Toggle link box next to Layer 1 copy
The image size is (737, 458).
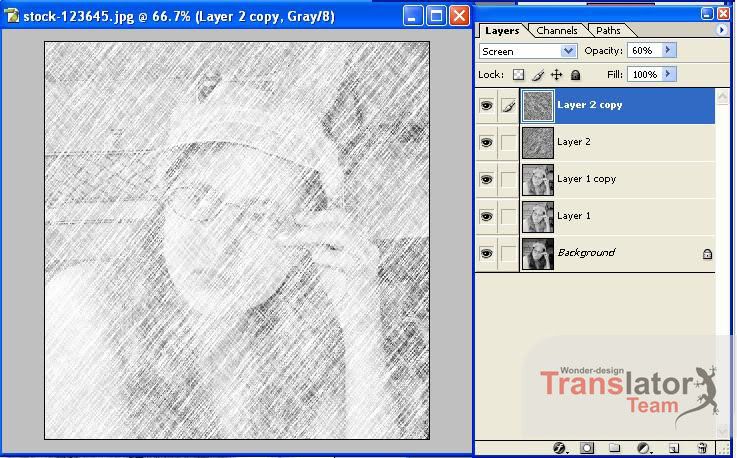pos(508,179)
